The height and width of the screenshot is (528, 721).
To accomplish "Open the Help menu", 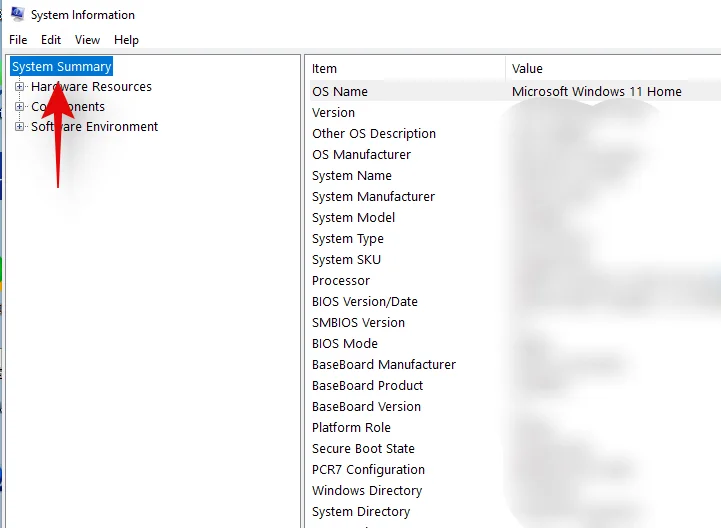I will tap(126, 40).
